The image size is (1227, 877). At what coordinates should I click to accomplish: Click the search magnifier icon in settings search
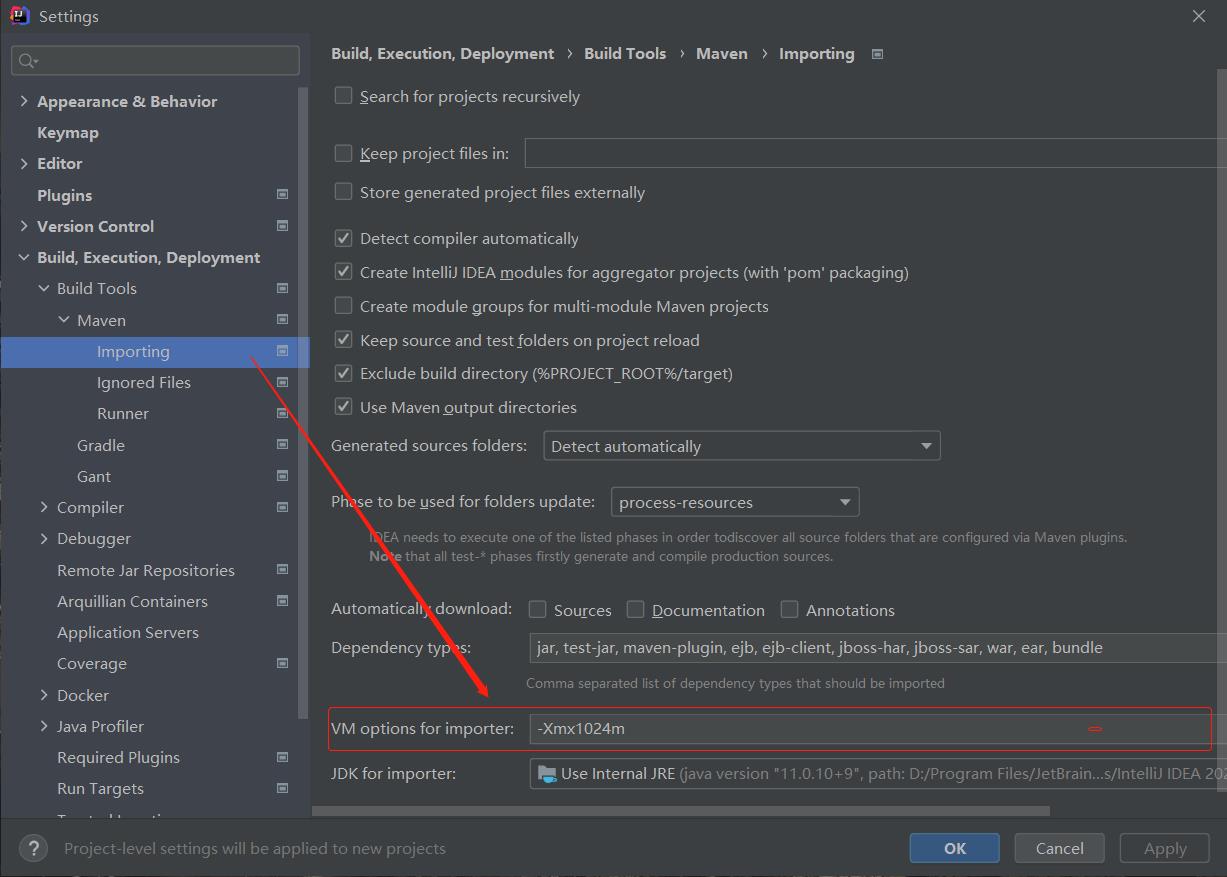28,61
